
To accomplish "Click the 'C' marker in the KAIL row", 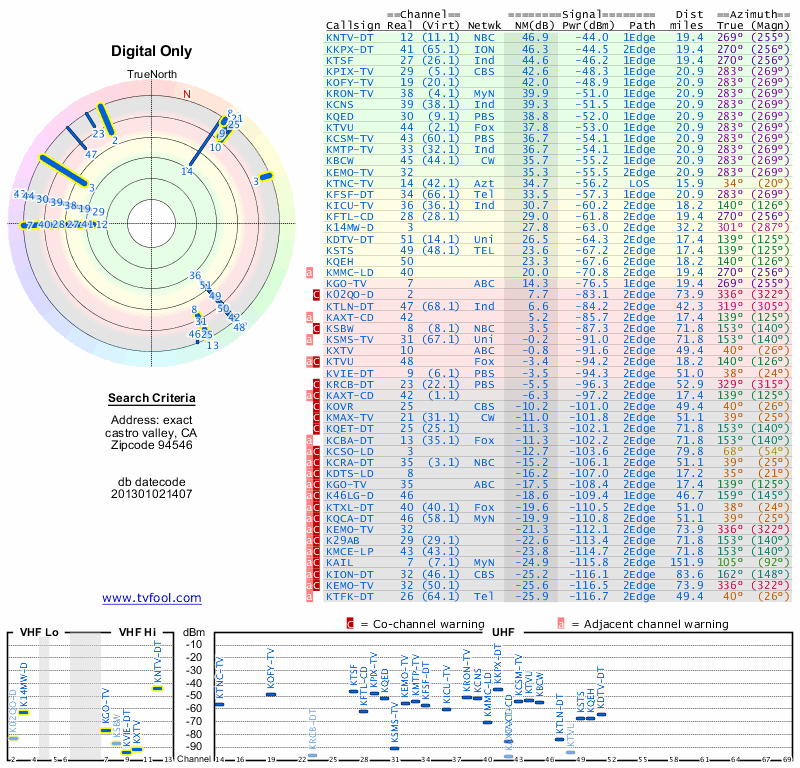I will pos(316,562).
